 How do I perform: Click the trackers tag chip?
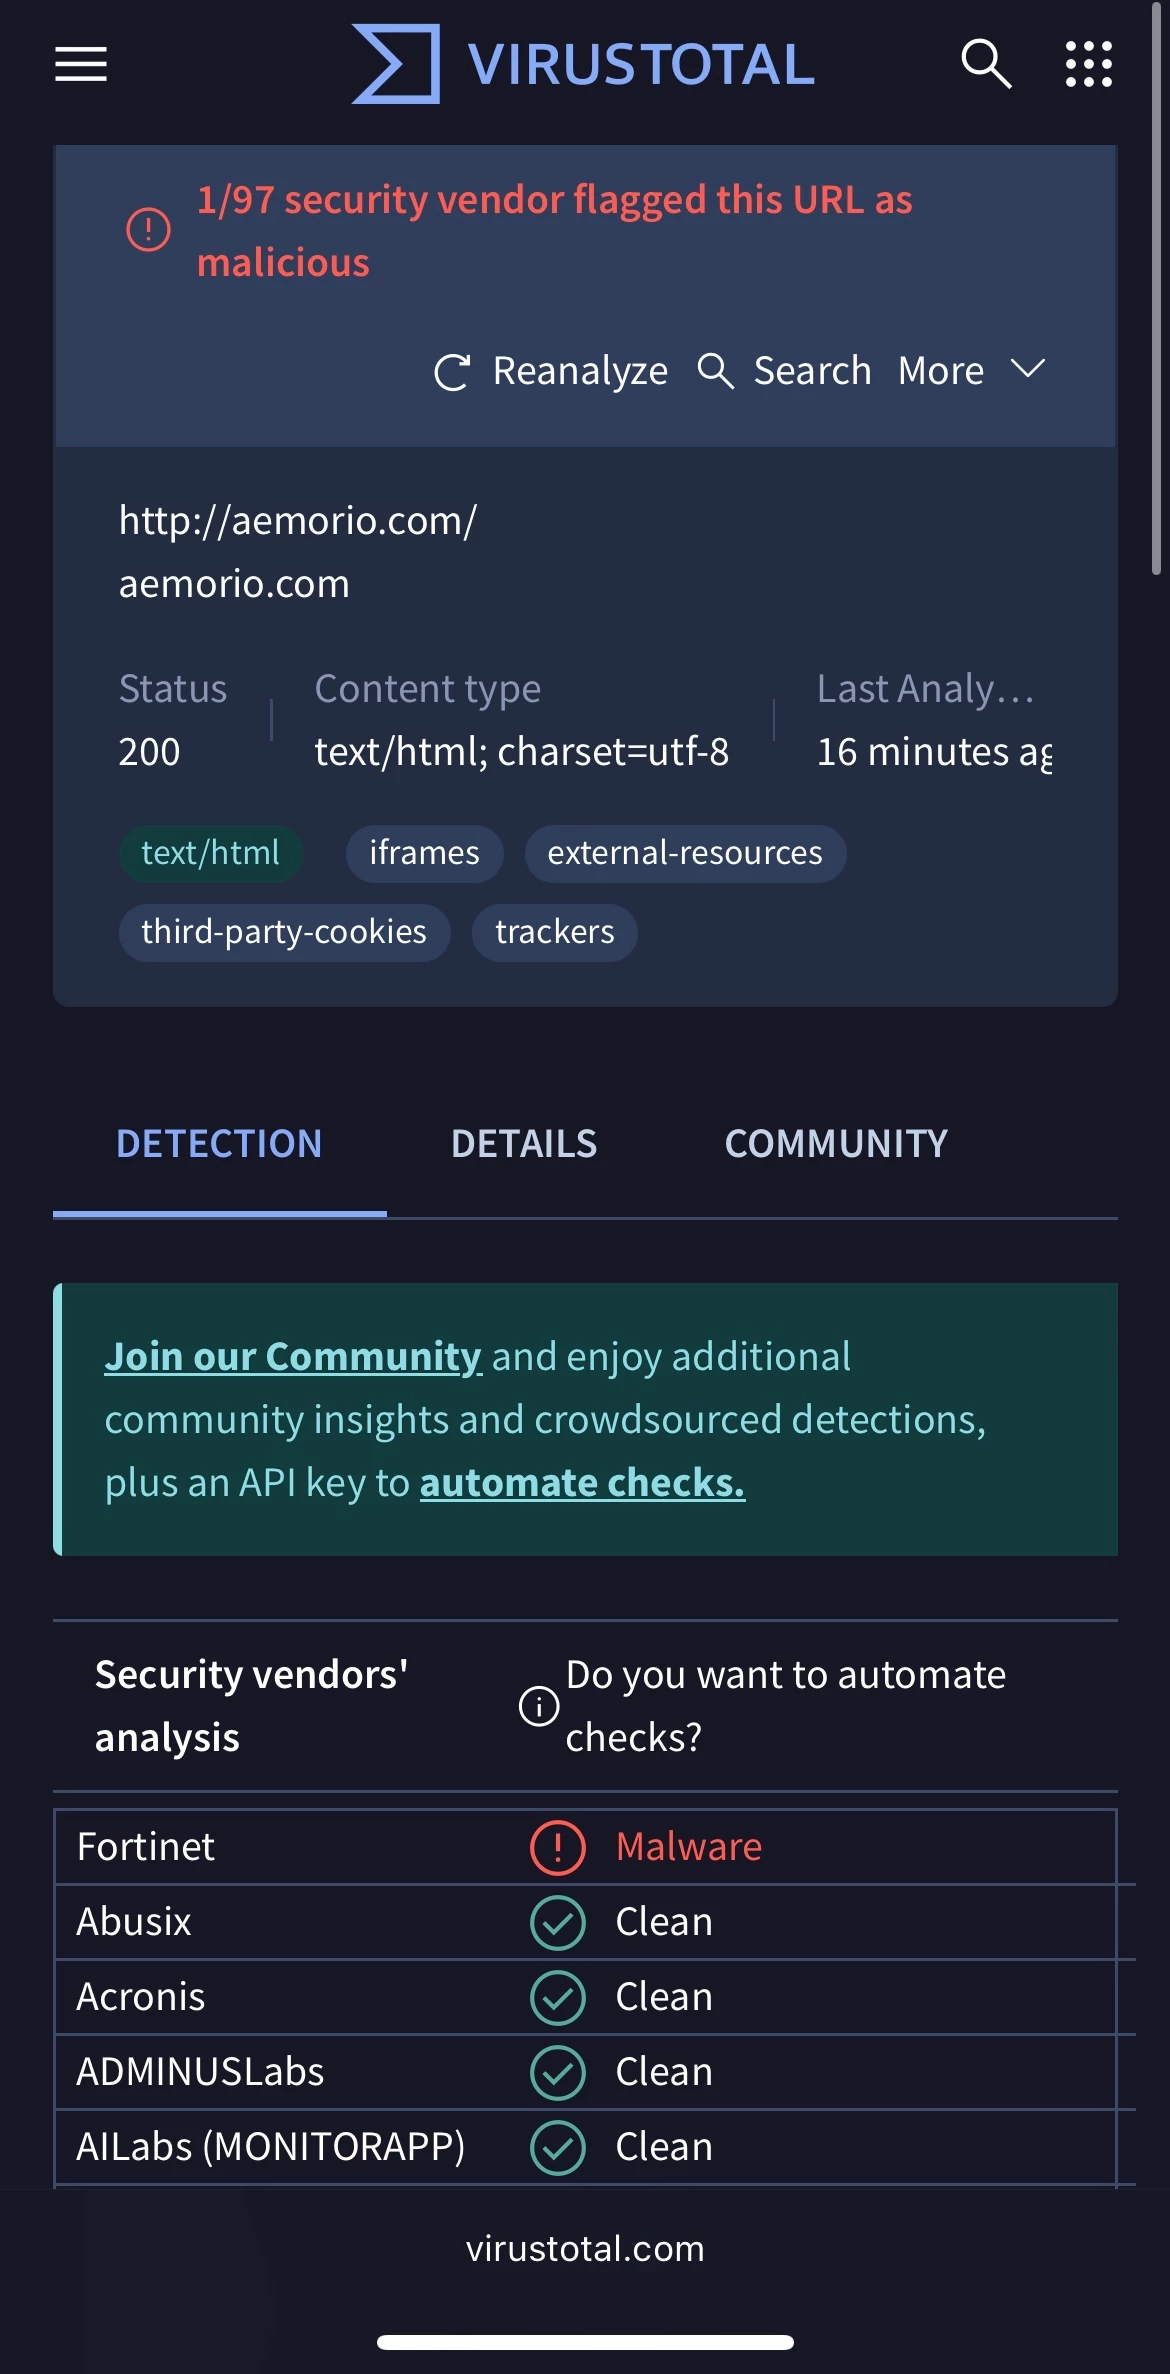coord(555,932)
